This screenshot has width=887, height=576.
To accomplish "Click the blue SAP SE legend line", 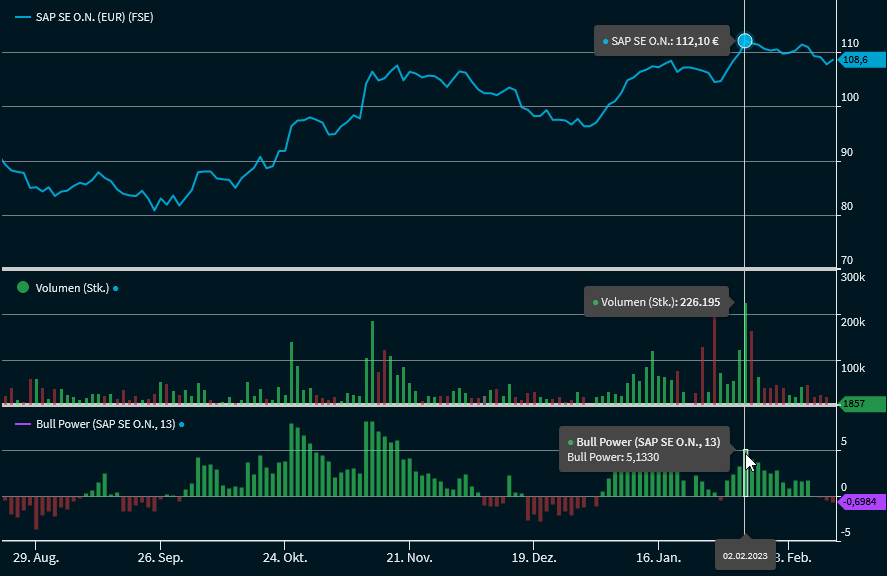I will 23,18.
